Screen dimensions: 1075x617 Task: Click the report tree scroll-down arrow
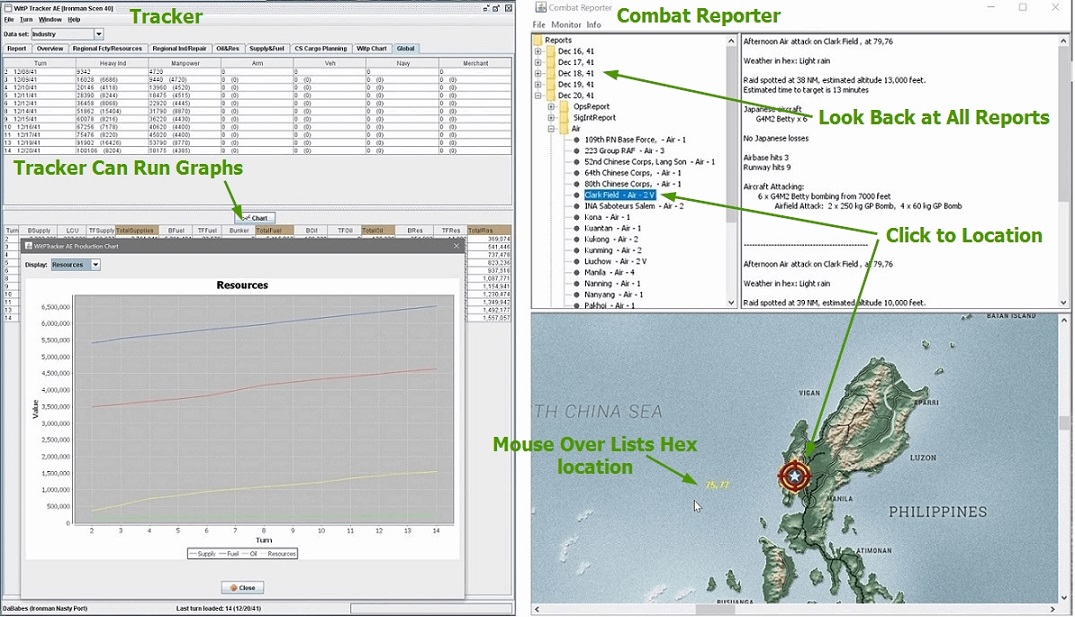pyautogui.click(x=731, y=302)
